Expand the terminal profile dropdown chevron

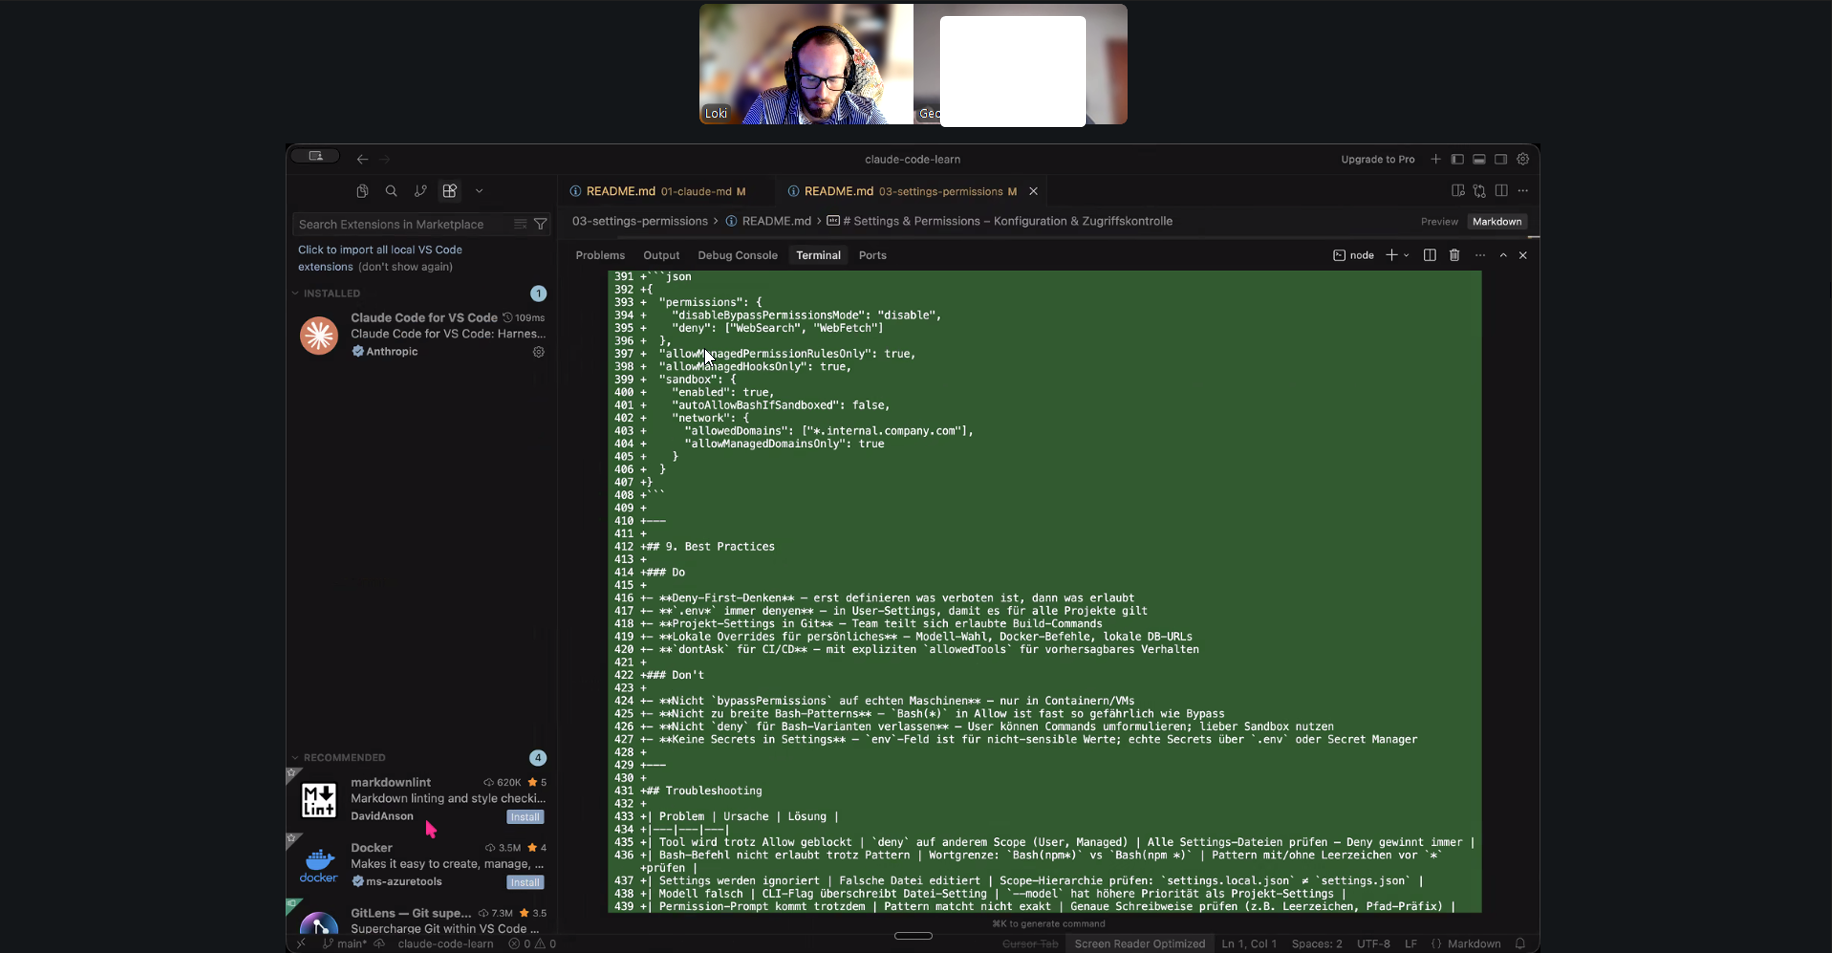click(1406, 255)
